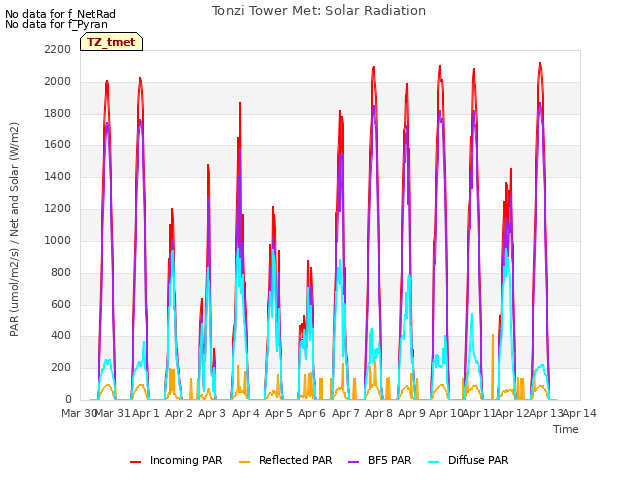Click the 'Time' x-axis label
The image size is (640, 480).
coord(566,429)
